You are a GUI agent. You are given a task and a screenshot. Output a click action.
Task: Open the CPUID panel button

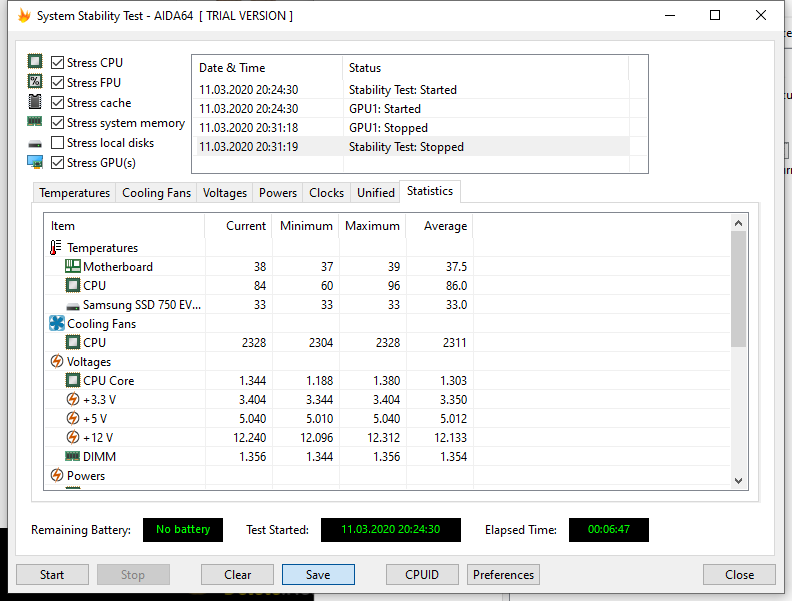(422, 575)
